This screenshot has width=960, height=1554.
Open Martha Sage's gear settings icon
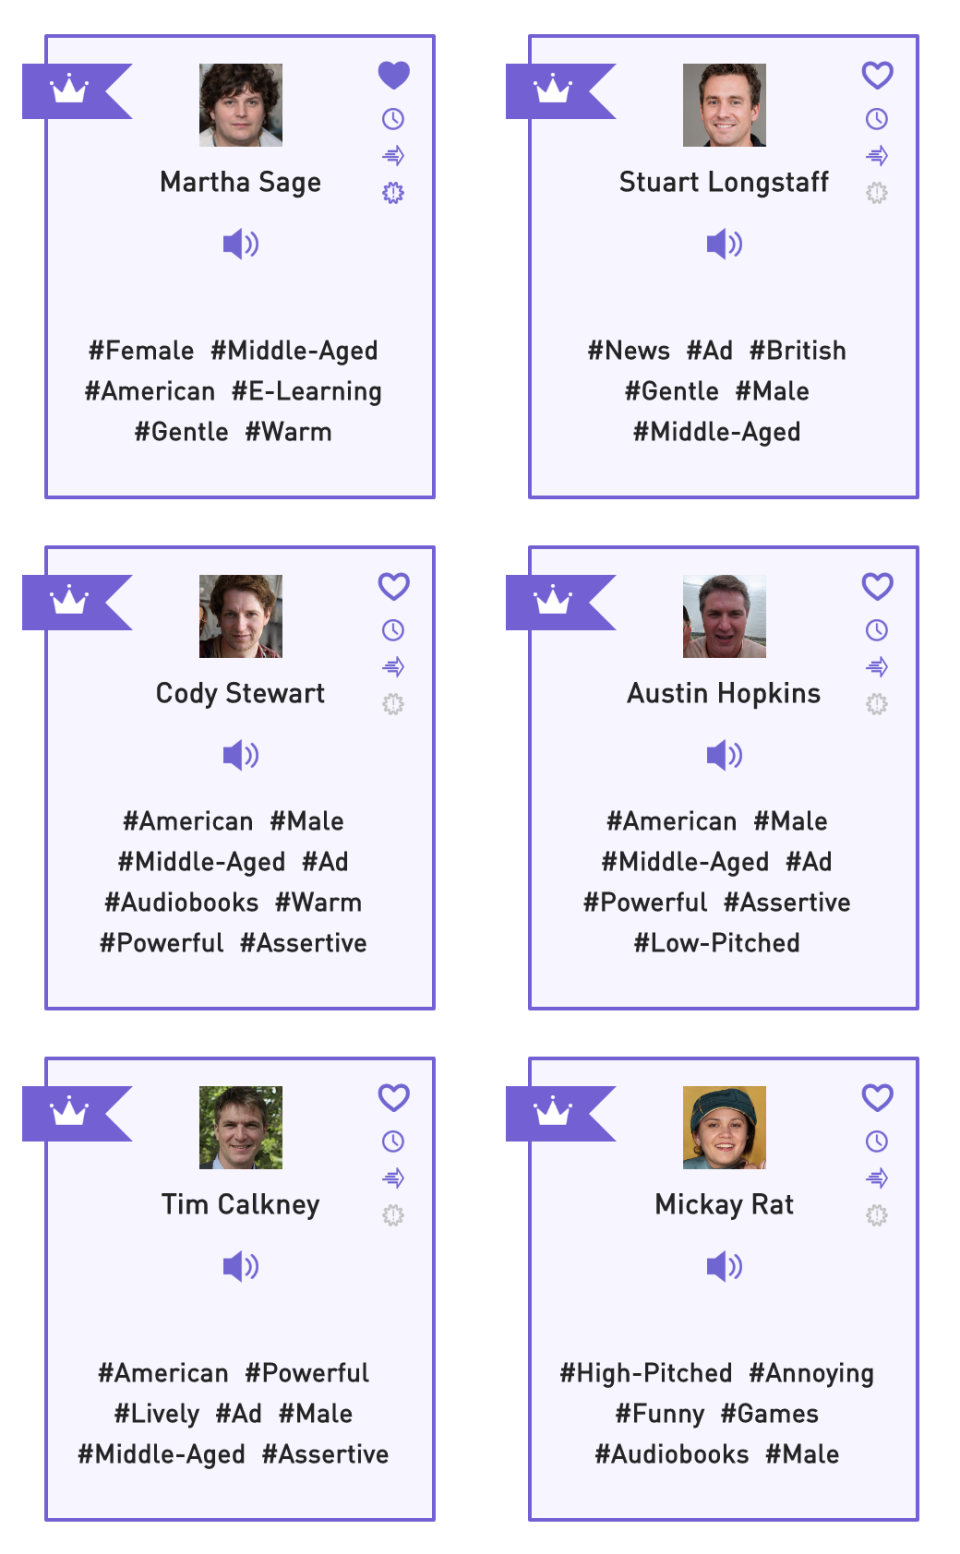point(393,192)
